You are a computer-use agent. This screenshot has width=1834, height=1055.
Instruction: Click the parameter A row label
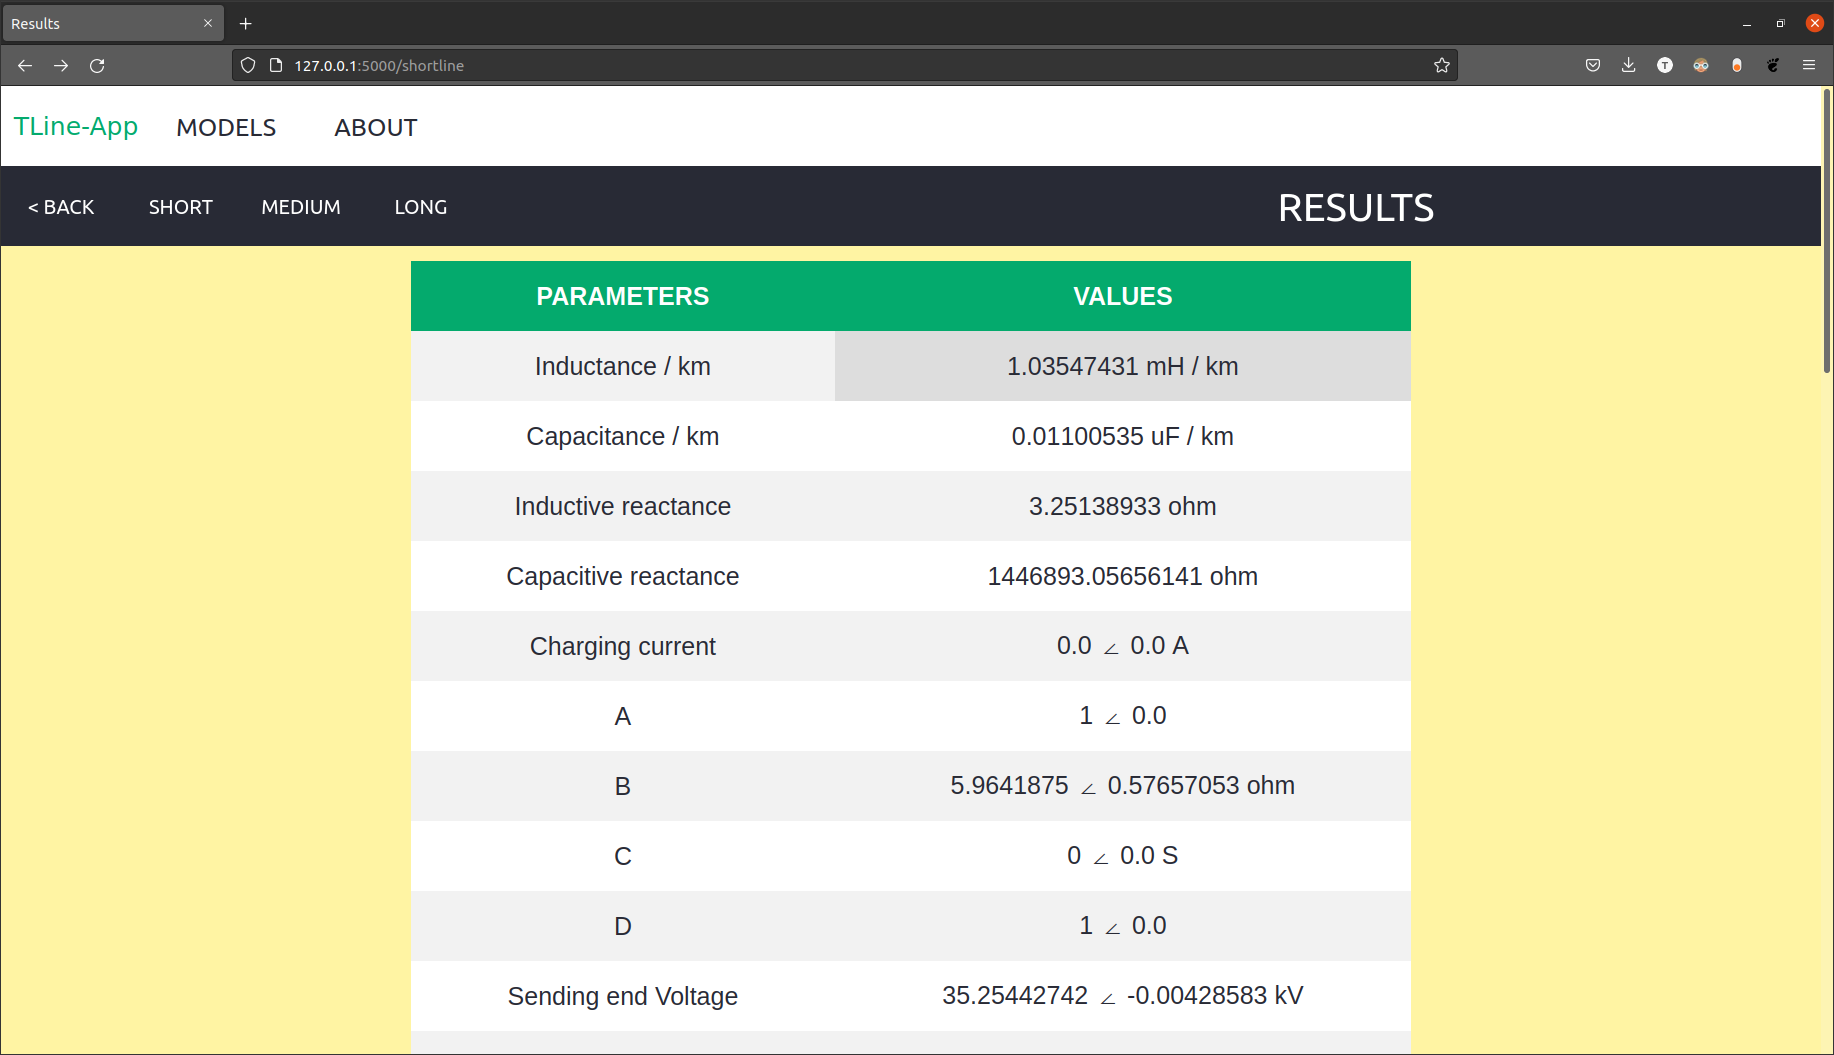click(x=623, y=716)
